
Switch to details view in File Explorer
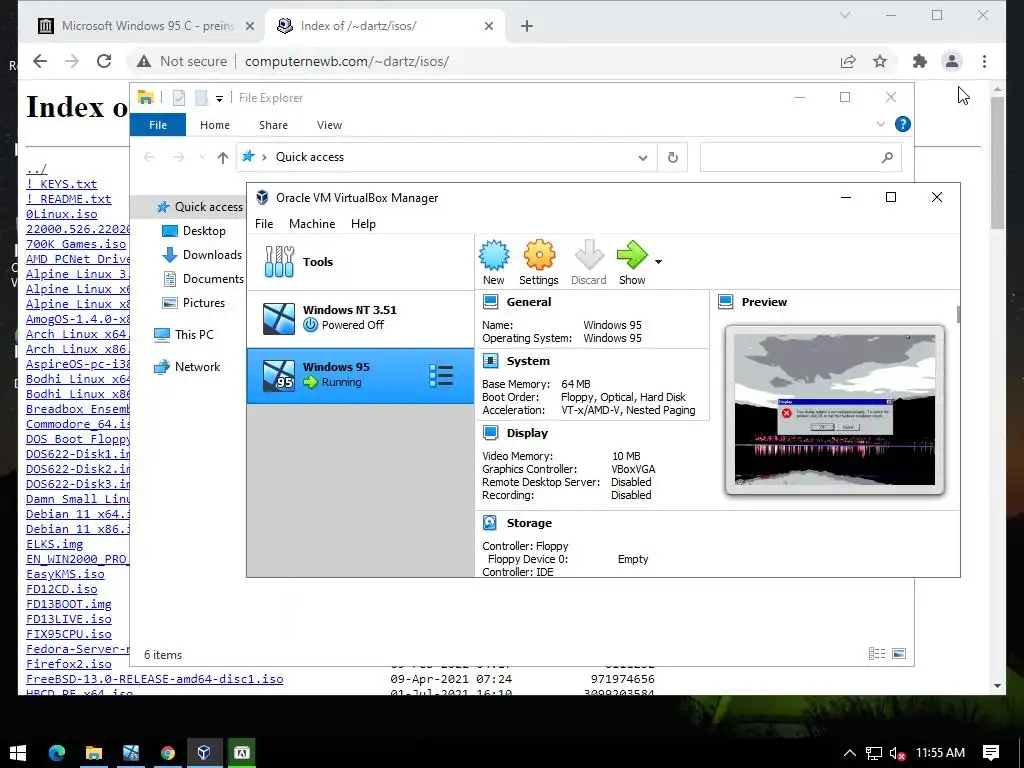click(877, 654)
